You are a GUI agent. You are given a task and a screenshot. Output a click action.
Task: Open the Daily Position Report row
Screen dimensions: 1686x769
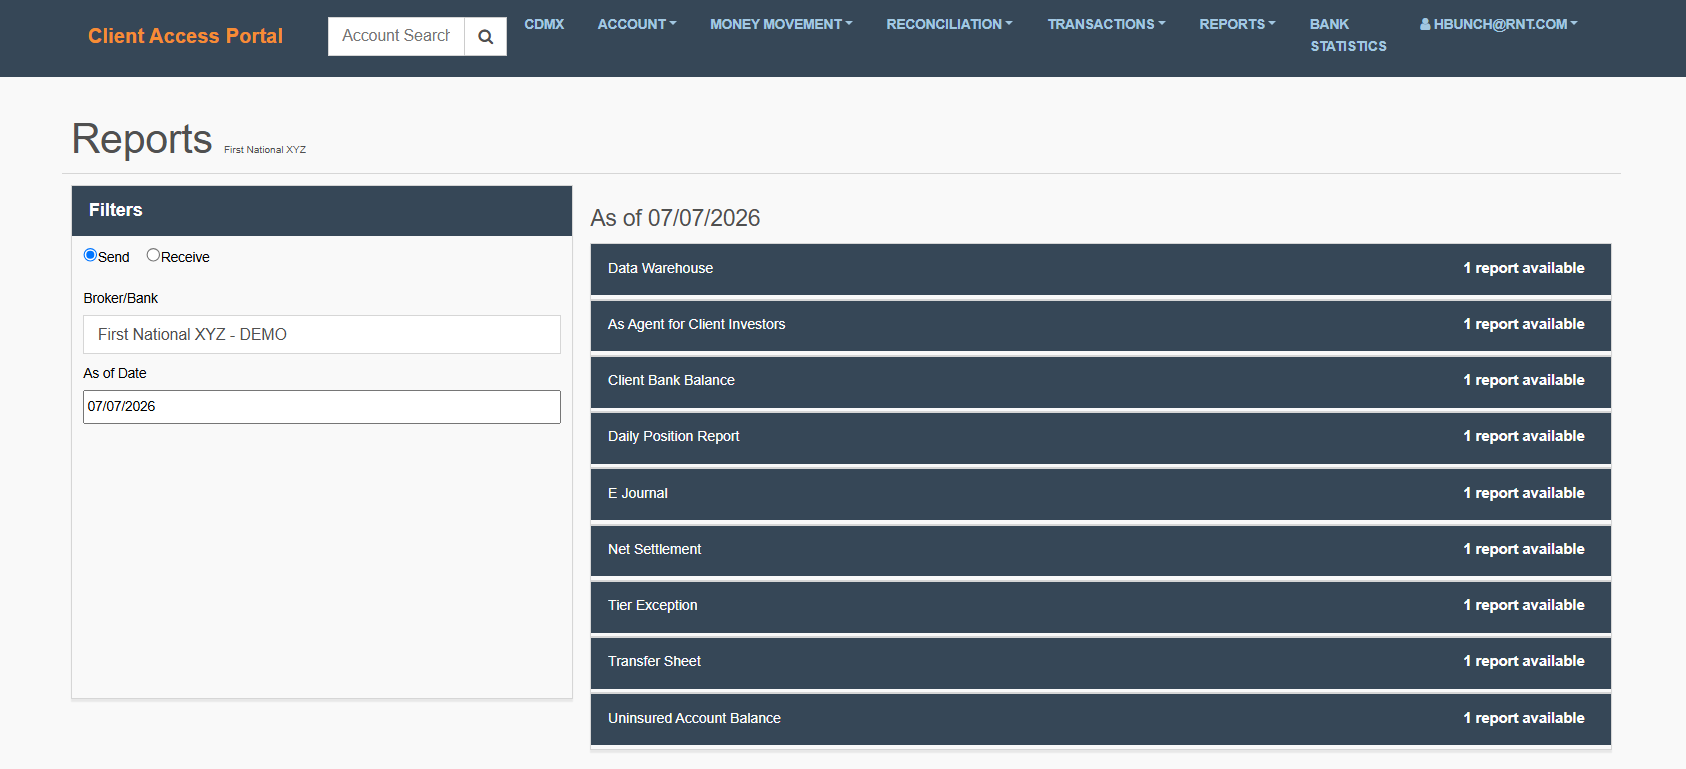1101,437
